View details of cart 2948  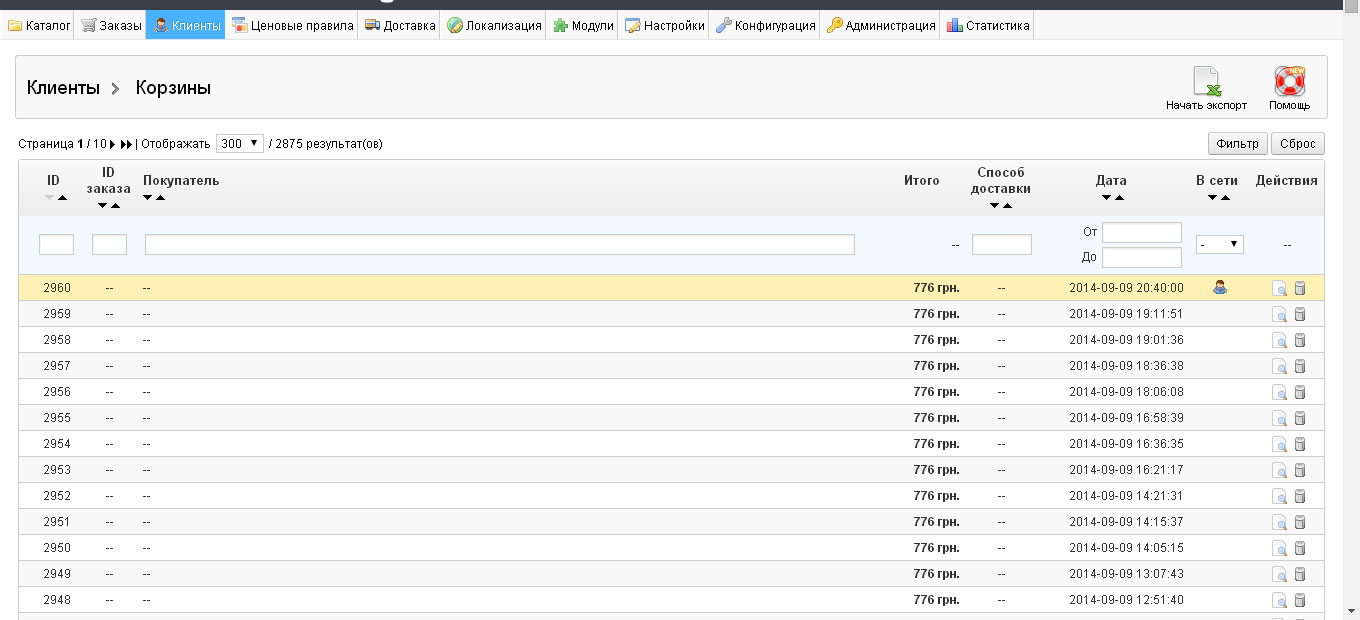pos(1279,600)
